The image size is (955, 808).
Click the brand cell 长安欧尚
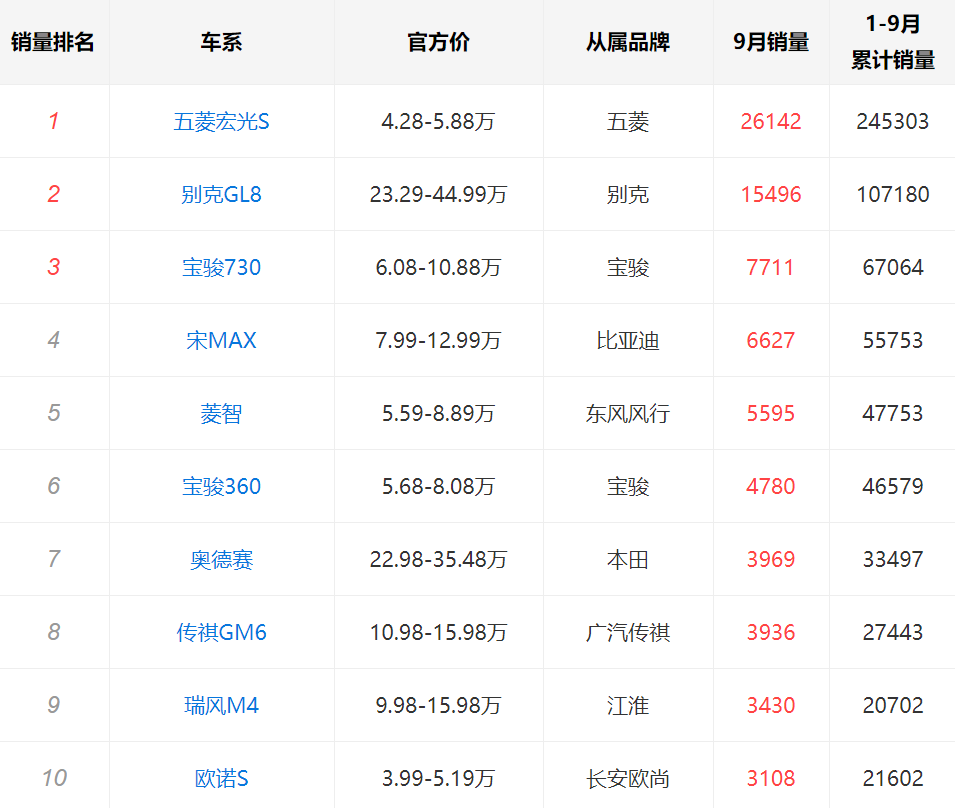(628, 779)
